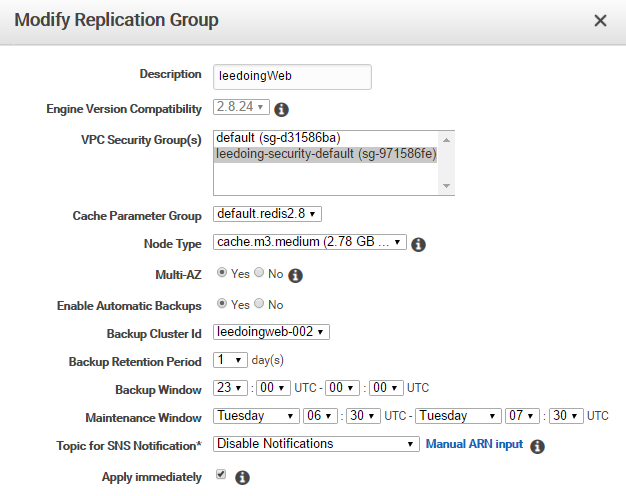Image resolution: width=626 pixels, height=496 pixels.
Task: Select Multi-AZ No radio button
Action: click(259, 273)
